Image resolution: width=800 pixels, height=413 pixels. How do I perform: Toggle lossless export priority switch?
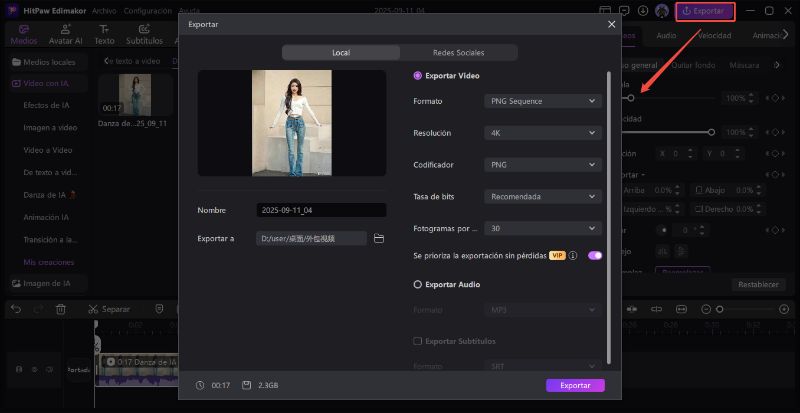coord(595,255)
